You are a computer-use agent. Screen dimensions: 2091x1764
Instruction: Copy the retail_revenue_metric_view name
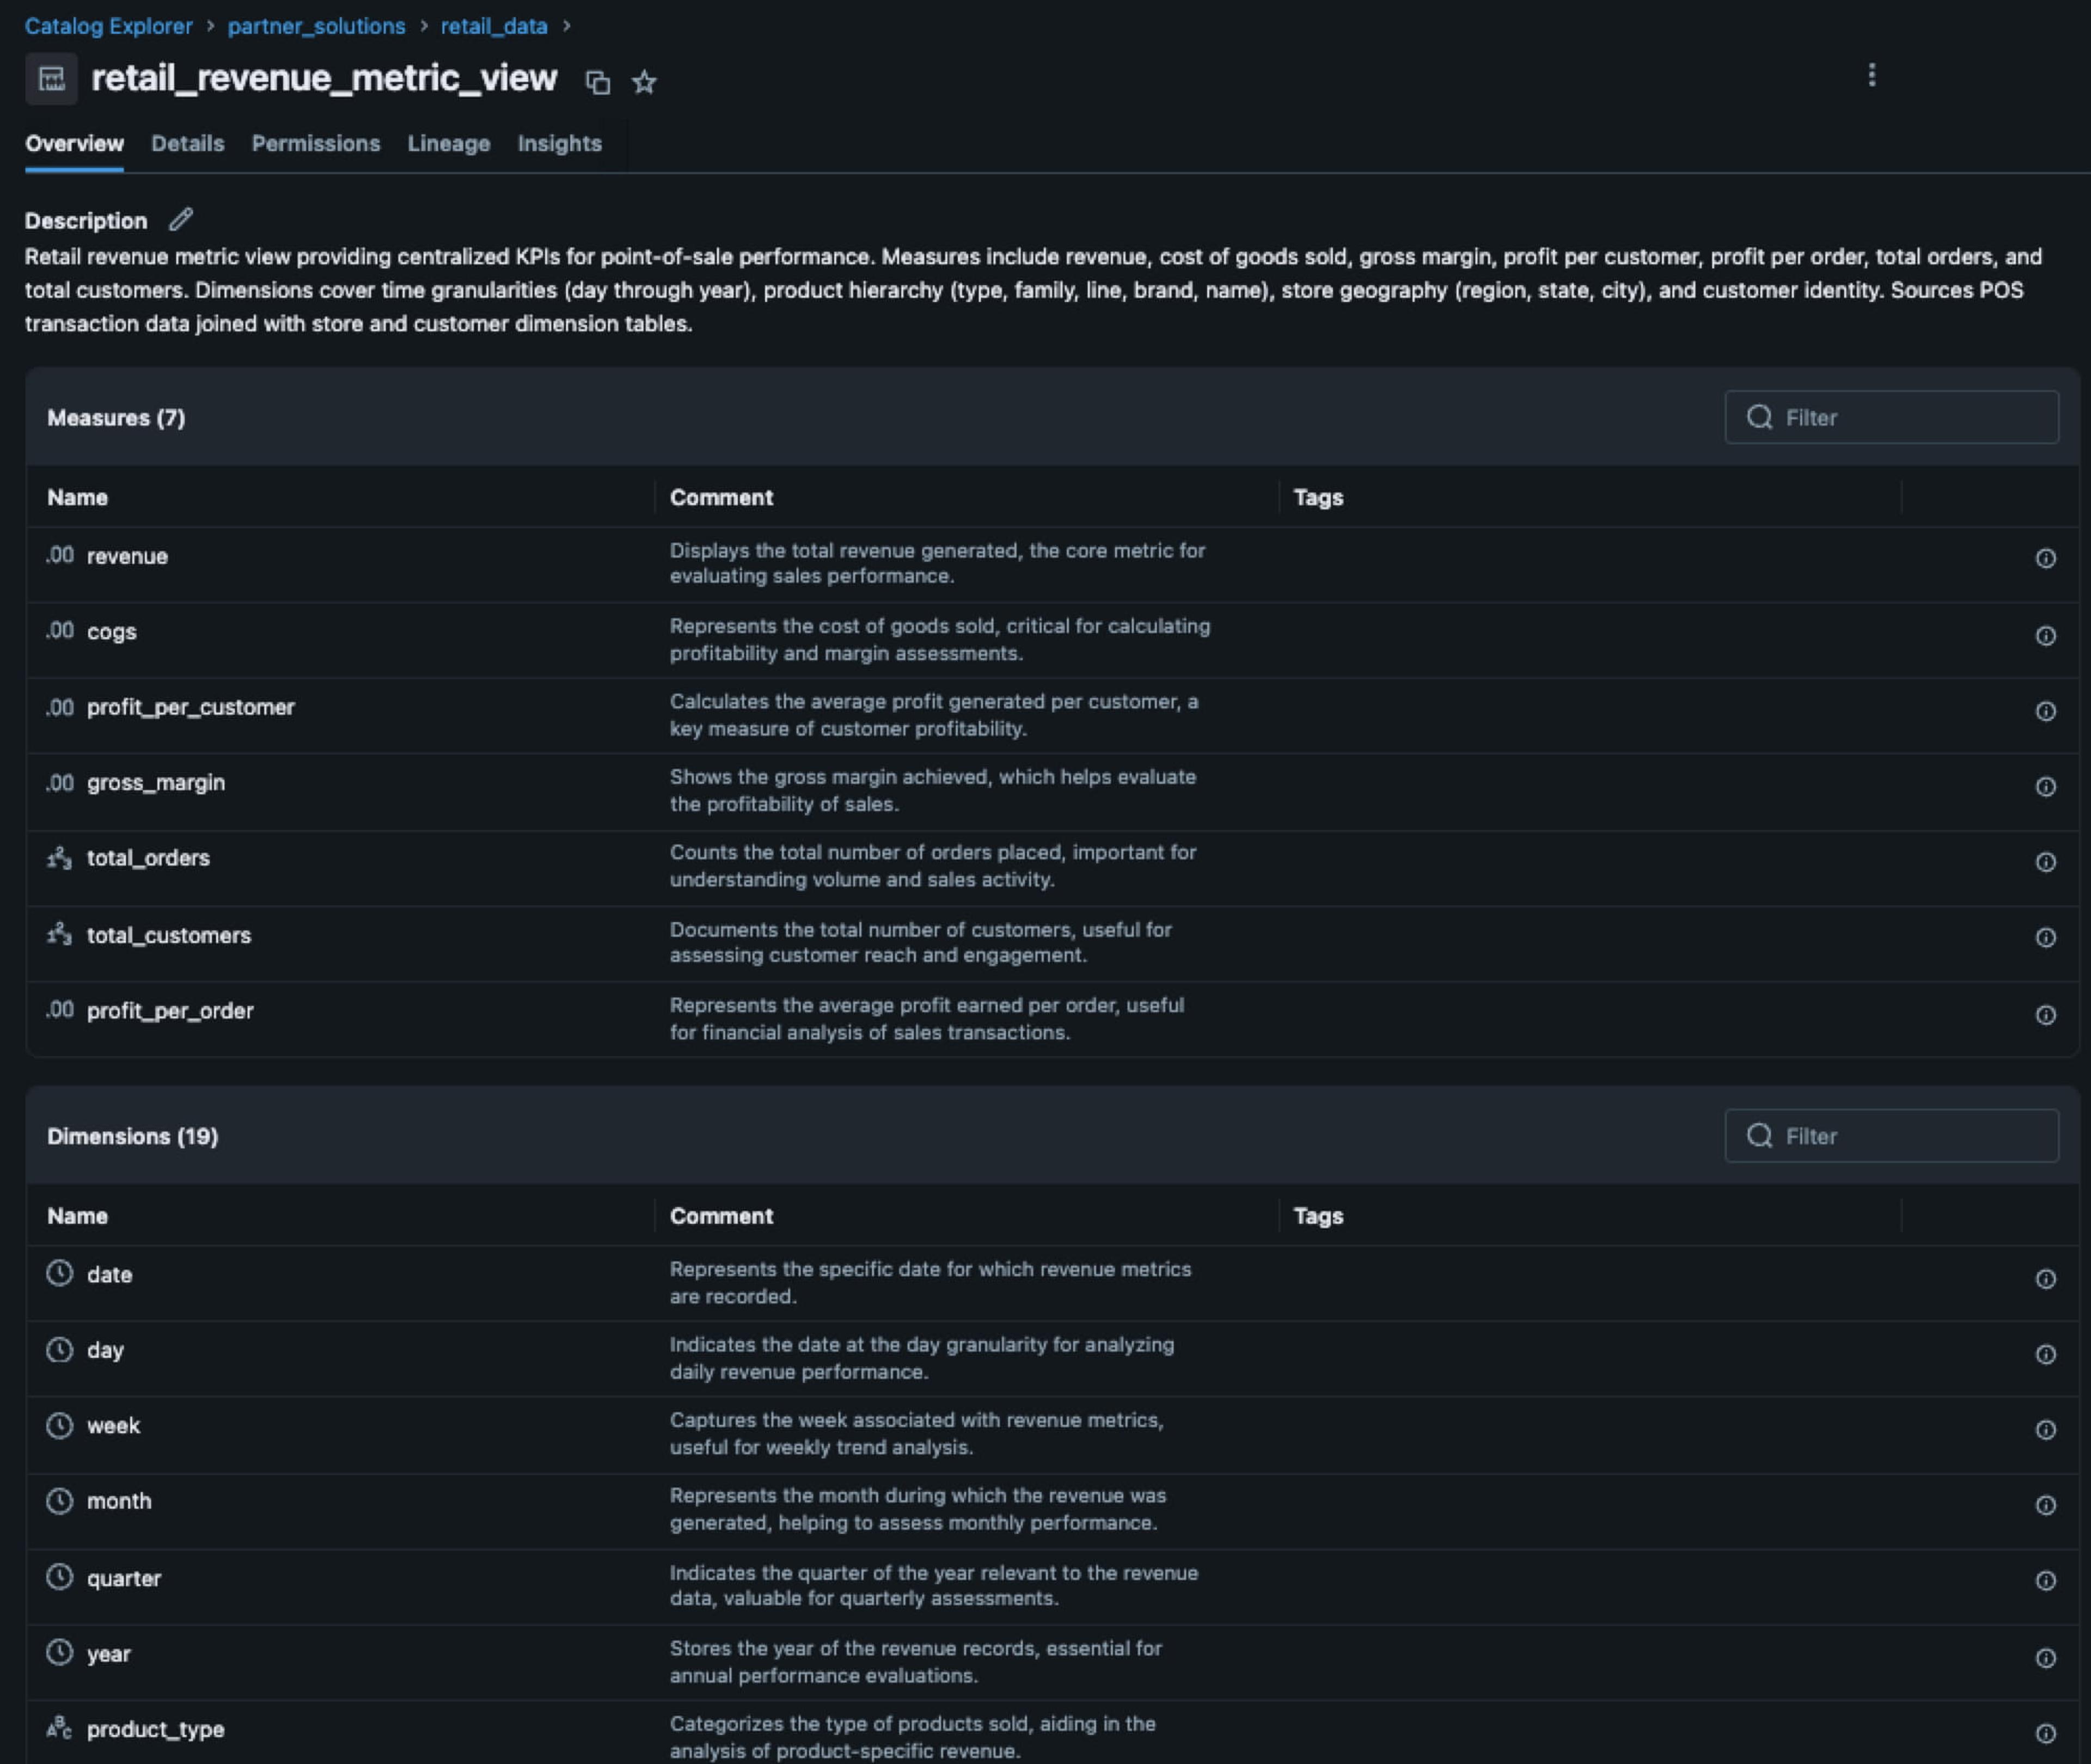click(597, 82)
